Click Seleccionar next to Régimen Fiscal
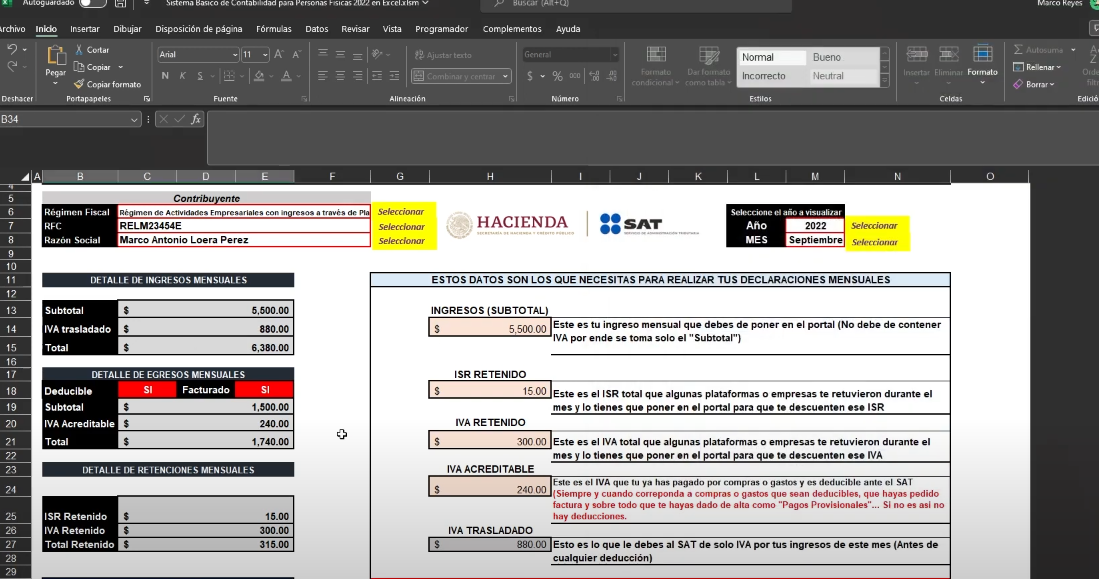The height and width of the screenshot is (579, 1099). [x=401, y=212]
